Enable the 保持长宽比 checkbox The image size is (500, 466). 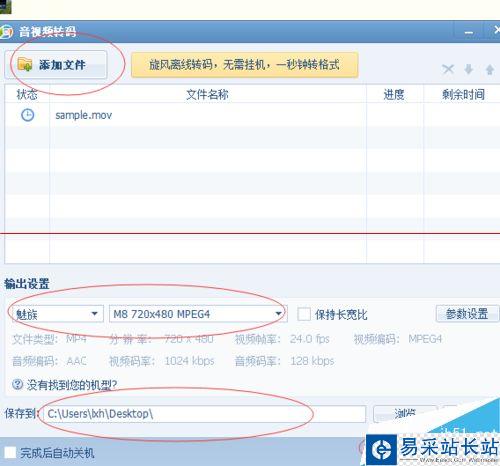pos(304,314)
